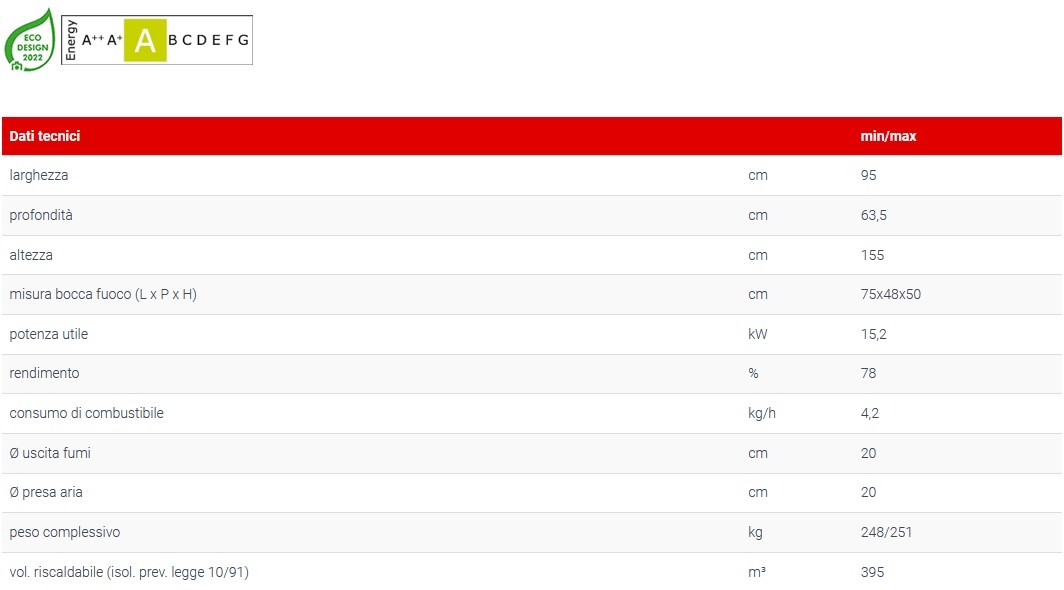Click the G energy class letter

click(243, 41)
